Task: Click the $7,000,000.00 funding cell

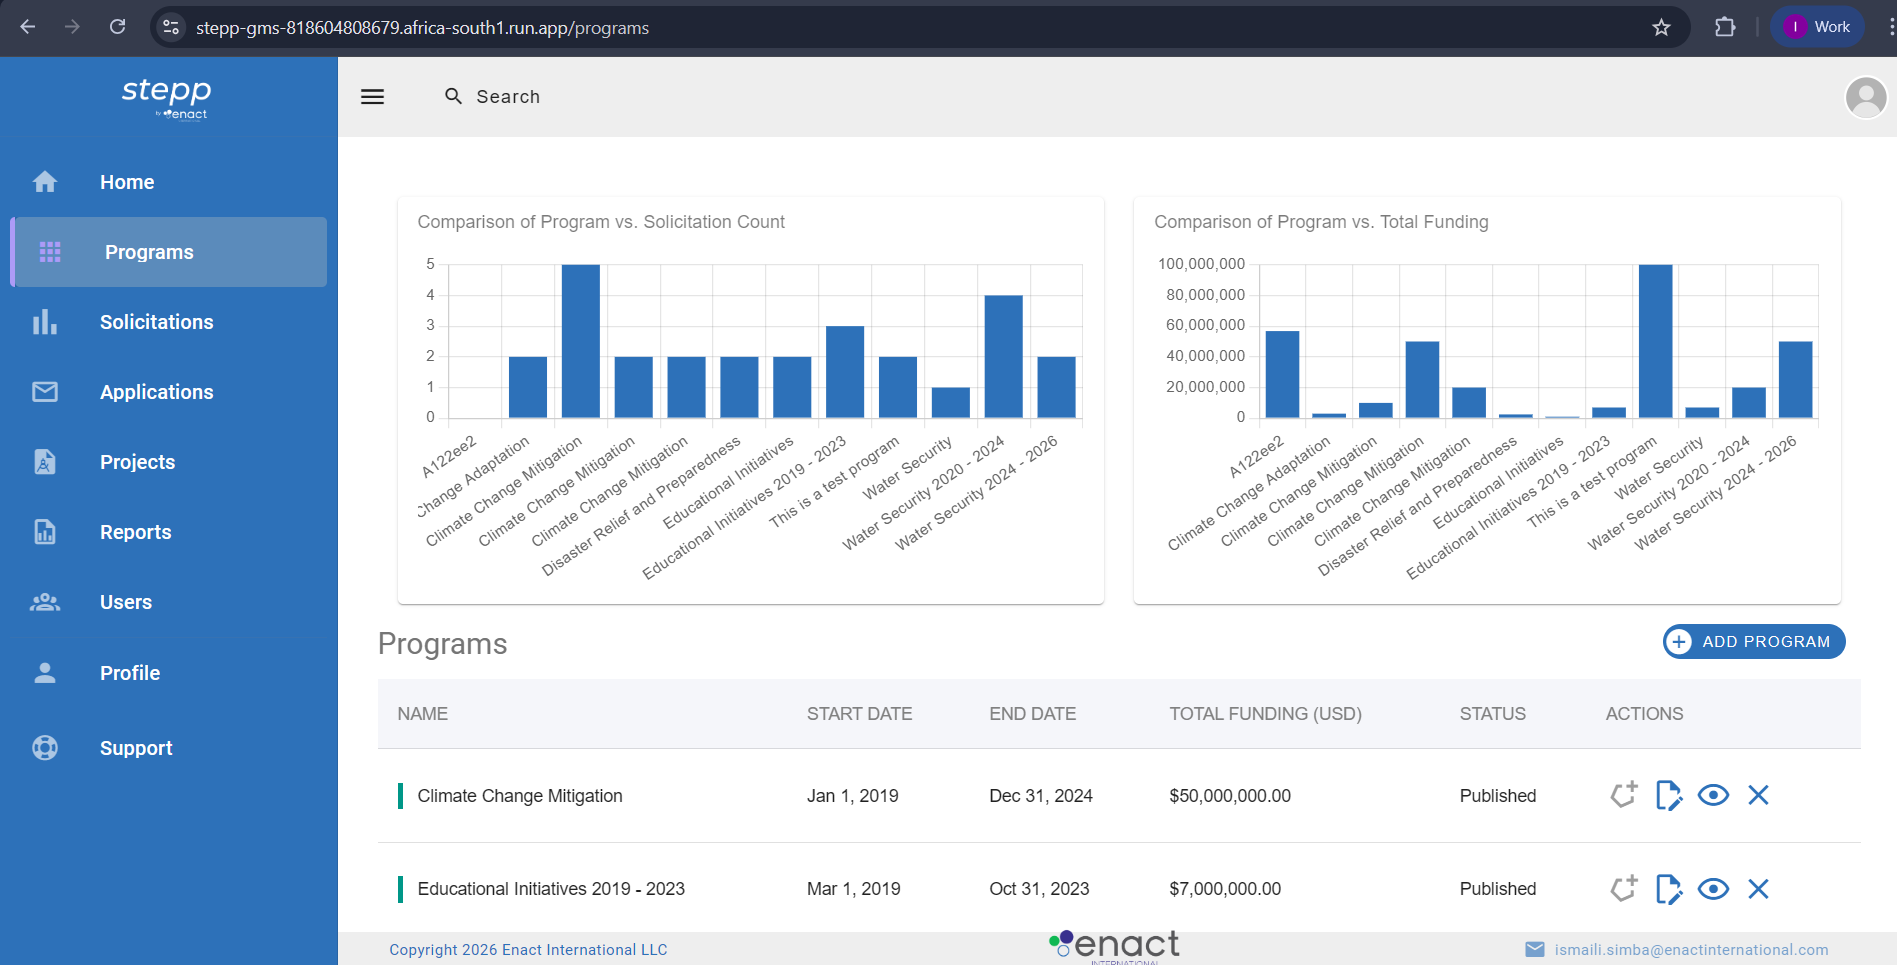Action: click(x=1225, y=889)
